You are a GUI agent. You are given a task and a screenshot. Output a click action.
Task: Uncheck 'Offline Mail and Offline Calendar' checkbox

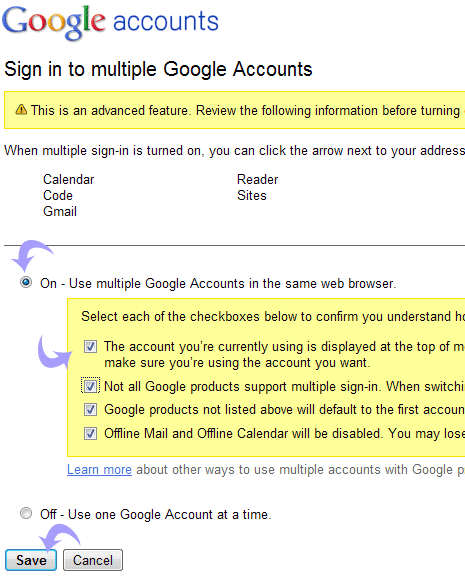90,433
